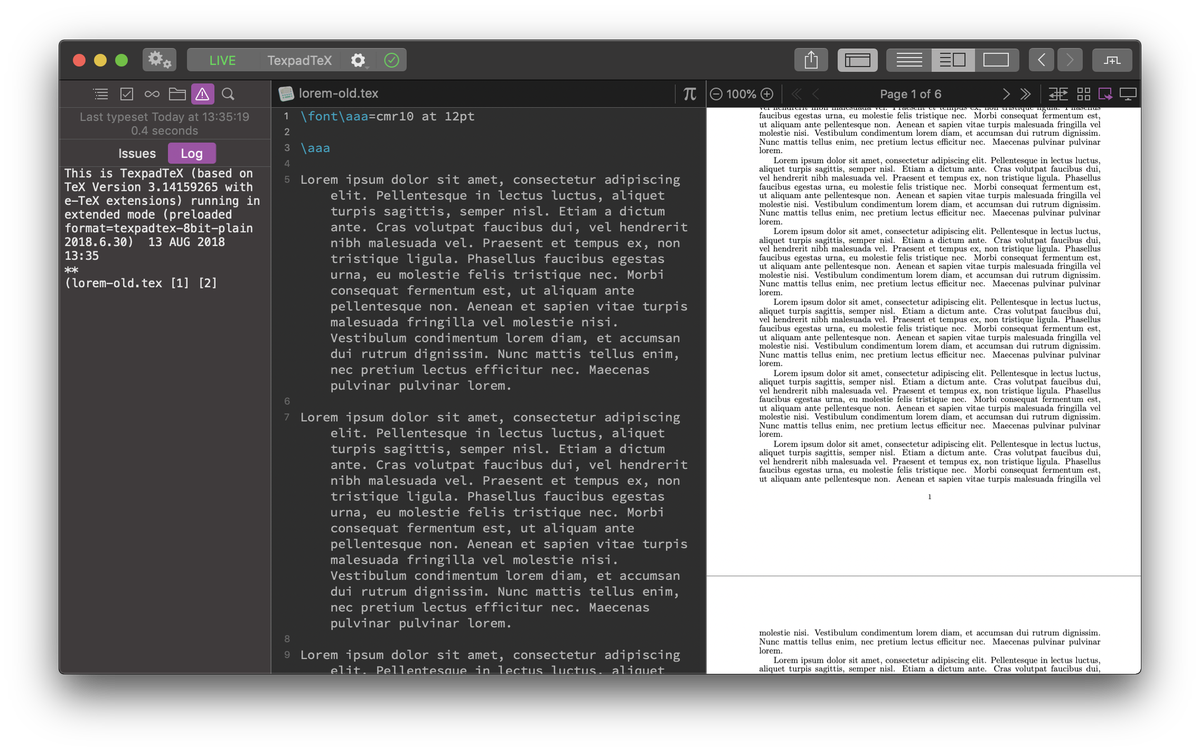Click page number 1 in PDF preview
This screenshot has width=1200, height=752.
(x=929, y=497)
